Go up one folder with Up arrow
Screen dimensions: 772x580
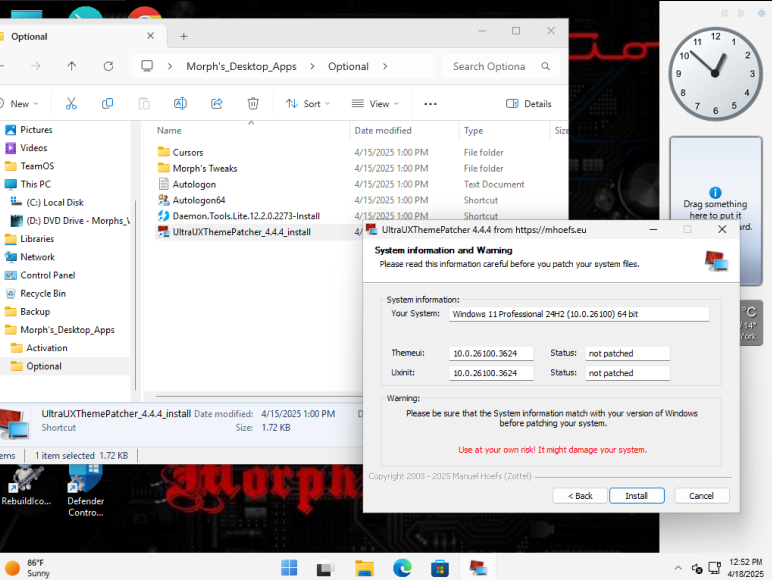tap(72, 66)
